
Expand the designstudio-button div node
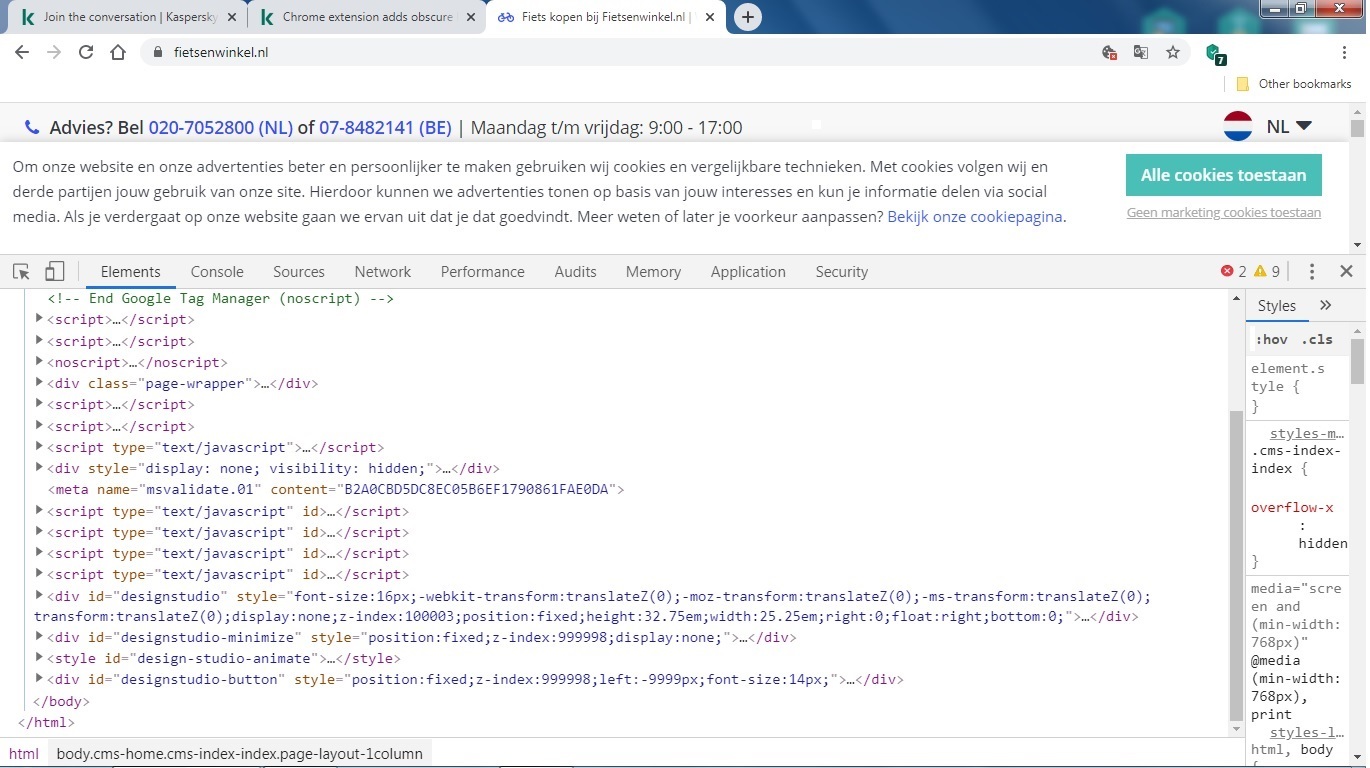[x=39, y=679]
